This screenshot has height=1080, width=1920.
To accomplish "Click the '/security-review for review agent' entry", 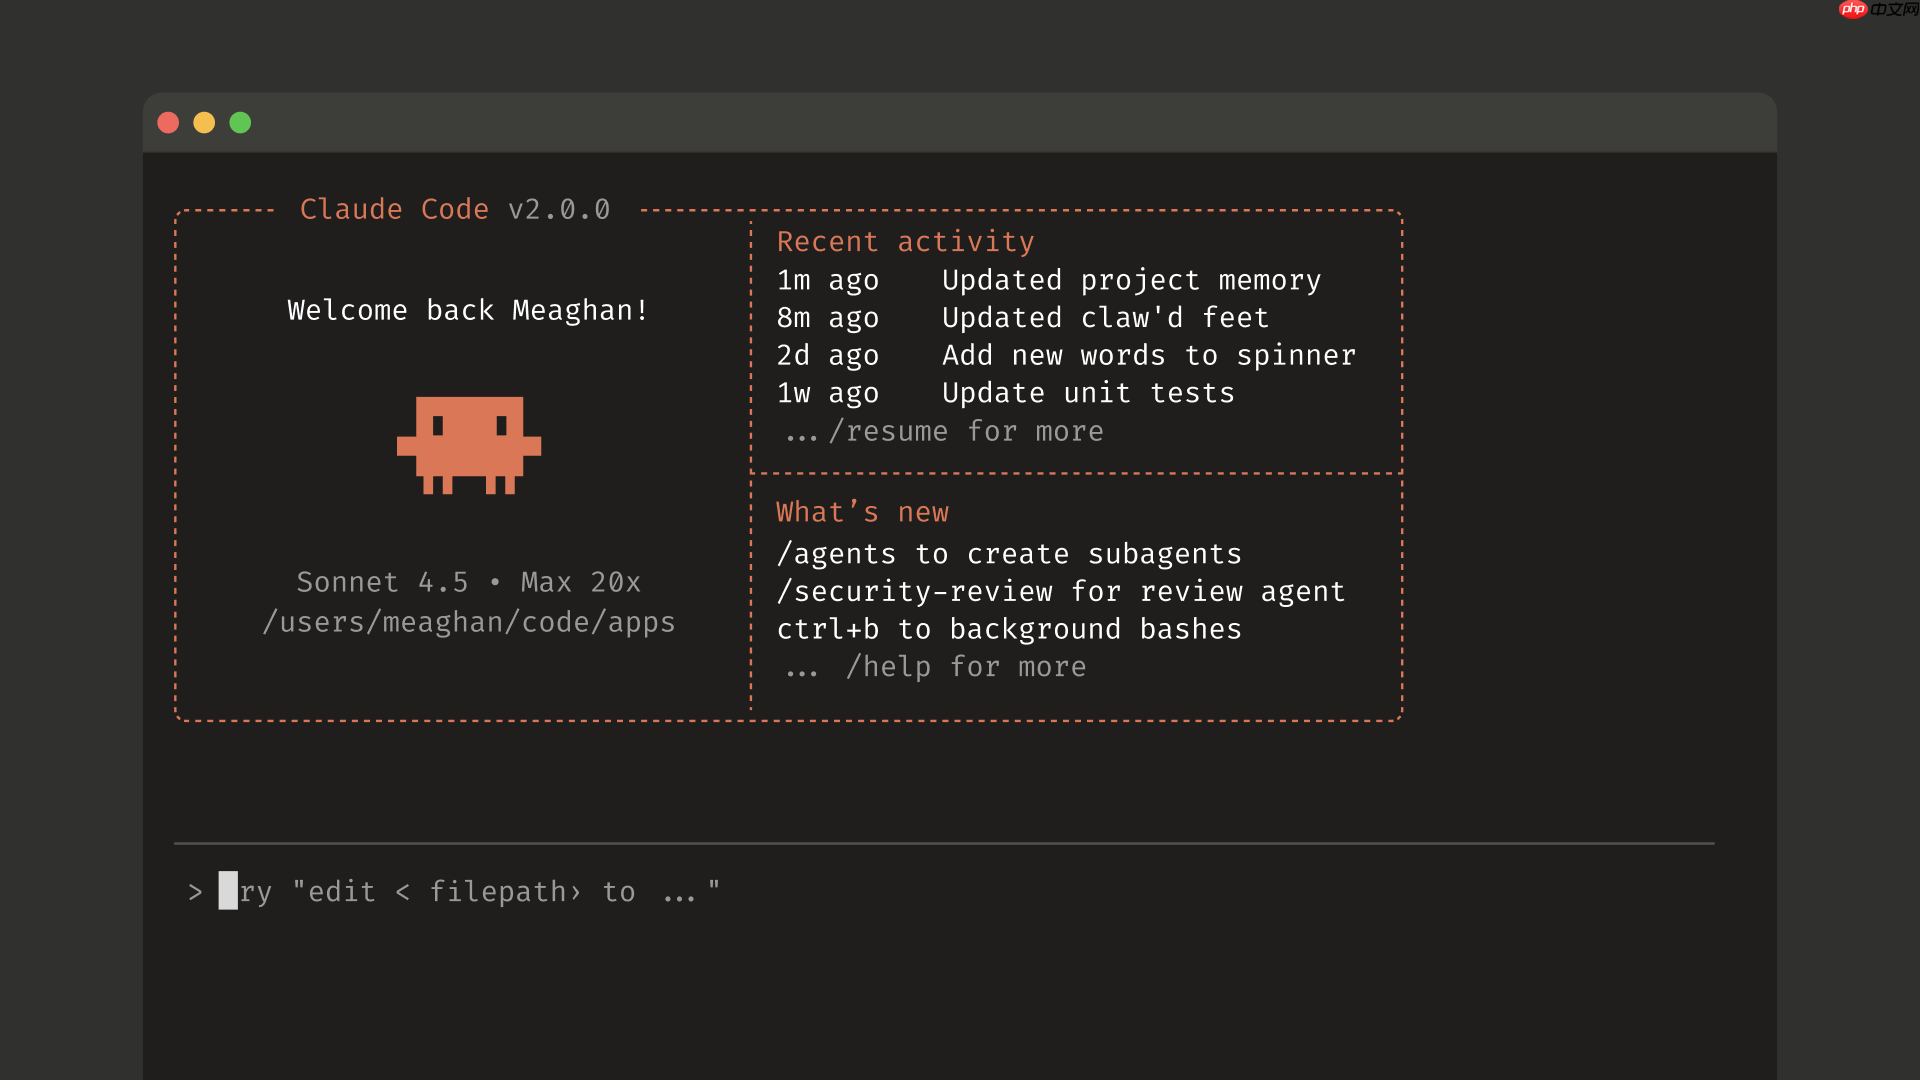I will (x=1060, y=591).
